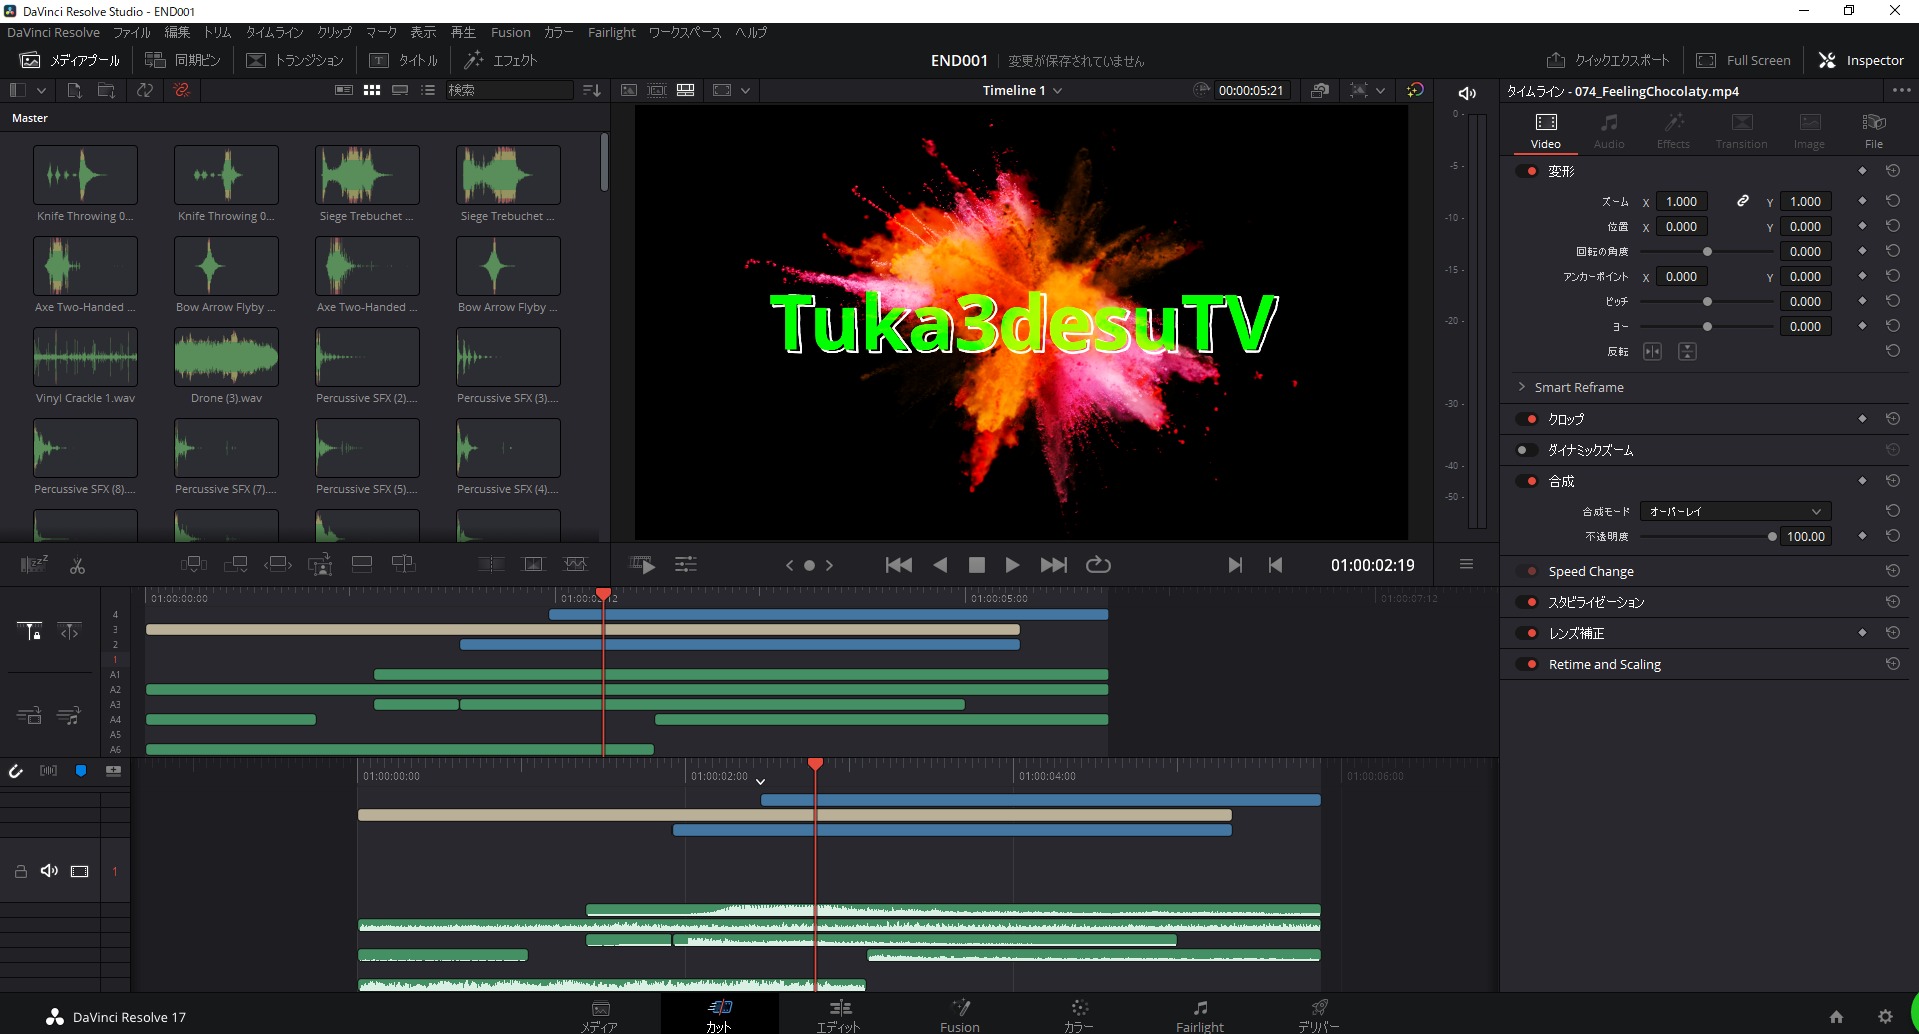Adjust the 不透明度 opacity slider handle
Screen dimensions: 1919x1034
click(x=1772, y=537)
